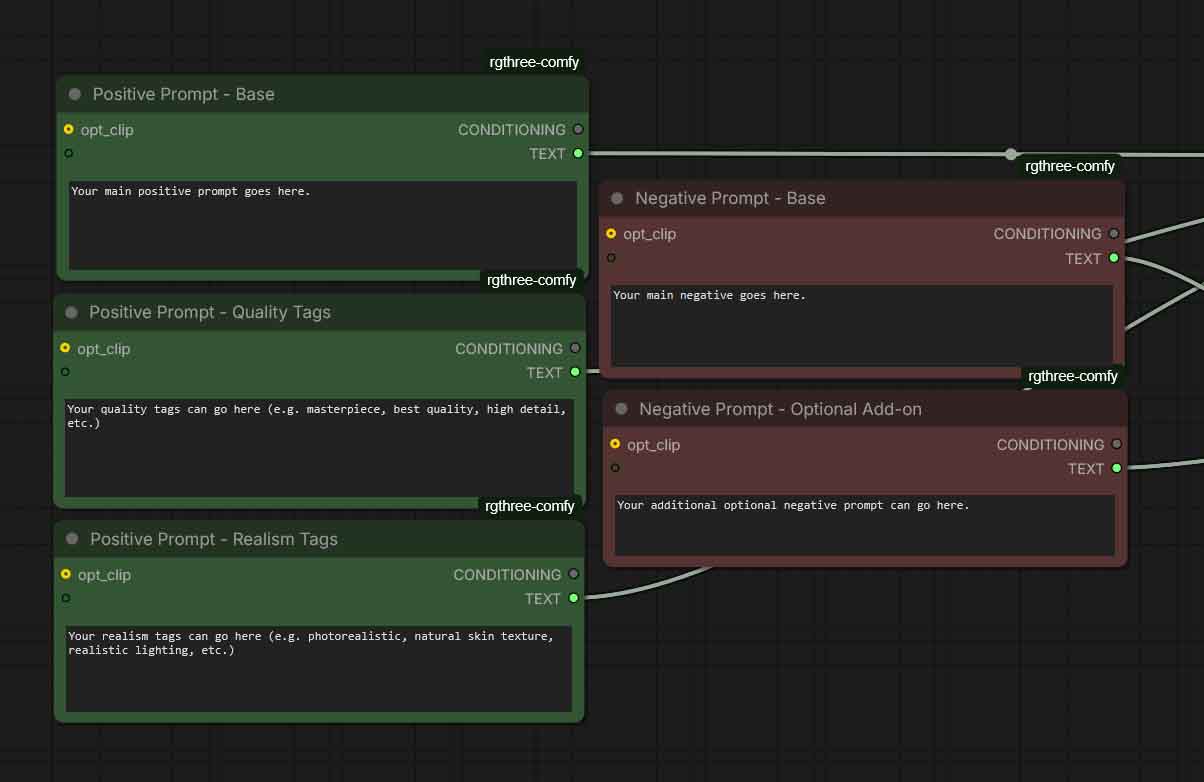Click the main positive prompt text box
The width and height of the screenshot is (1204, 782).
[x=322, y=225]
